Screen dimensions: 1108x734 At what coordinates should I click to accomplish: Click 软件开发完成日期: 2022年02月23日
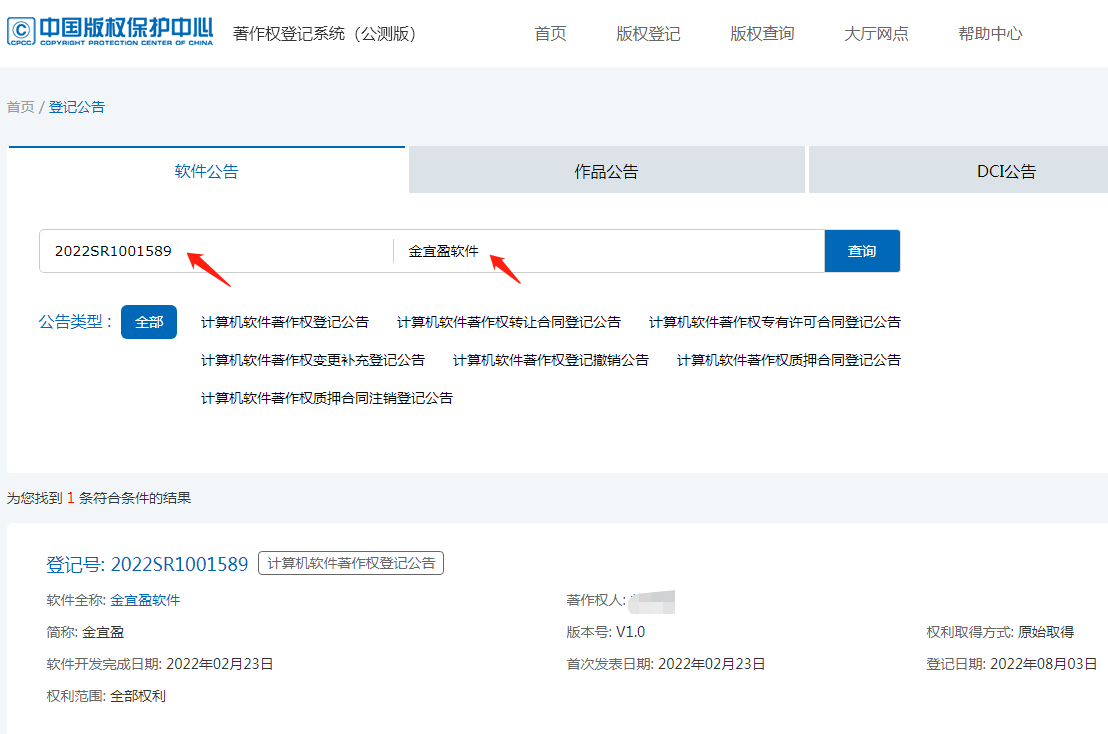click(x=160, y=664)
